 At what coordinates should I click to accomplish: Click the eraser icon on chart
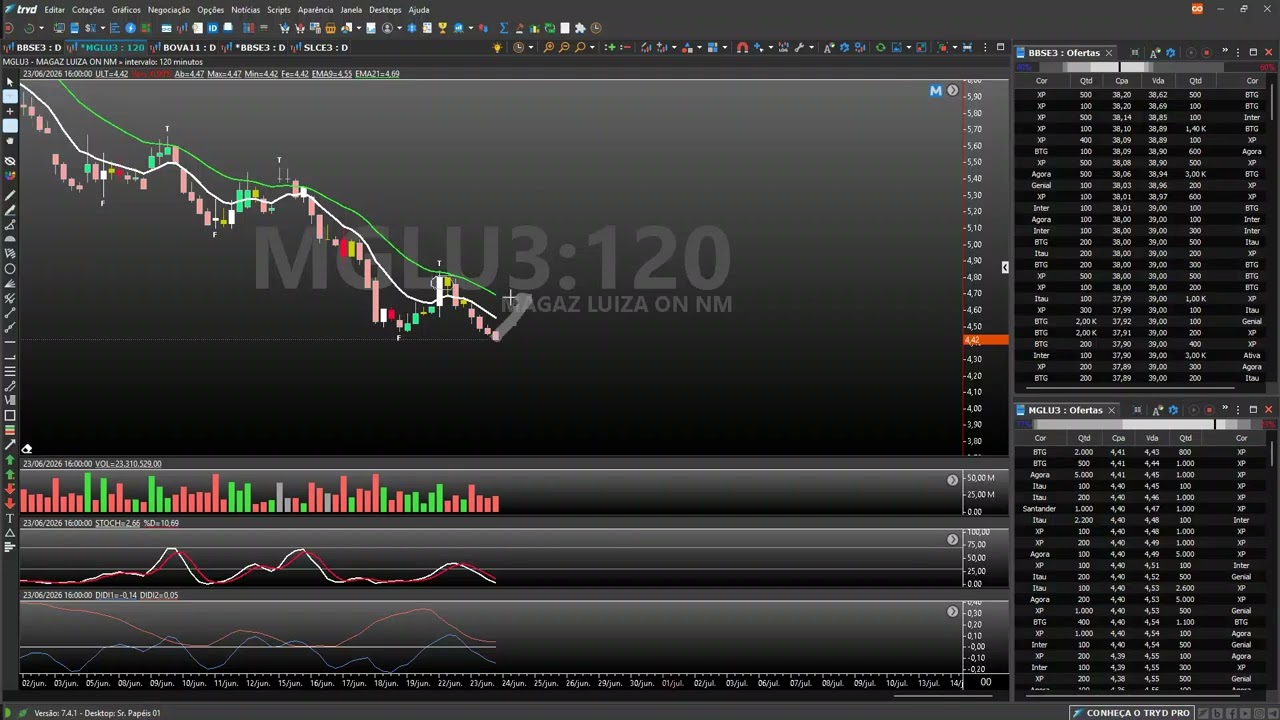[x=27, y=449]
